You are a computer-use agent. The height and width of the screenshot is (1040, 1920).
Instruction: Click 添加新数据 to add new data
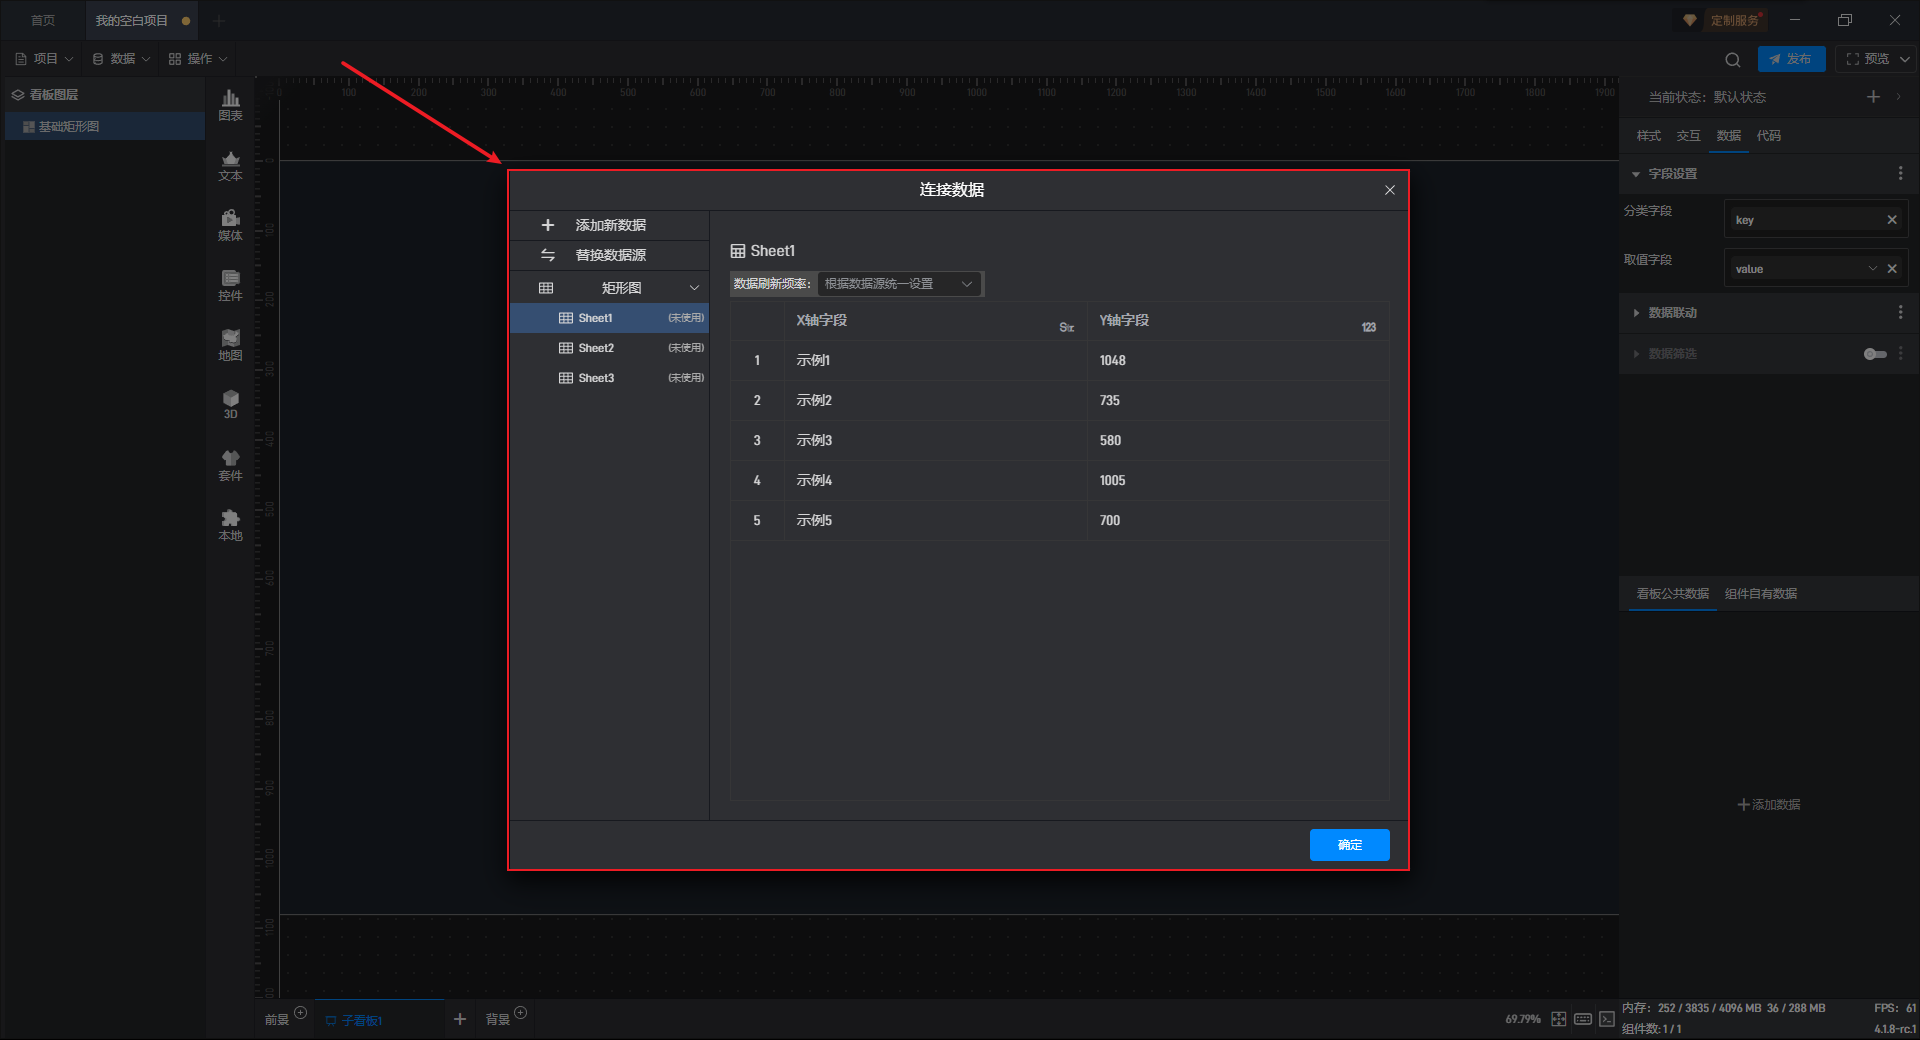coord(609,226)
